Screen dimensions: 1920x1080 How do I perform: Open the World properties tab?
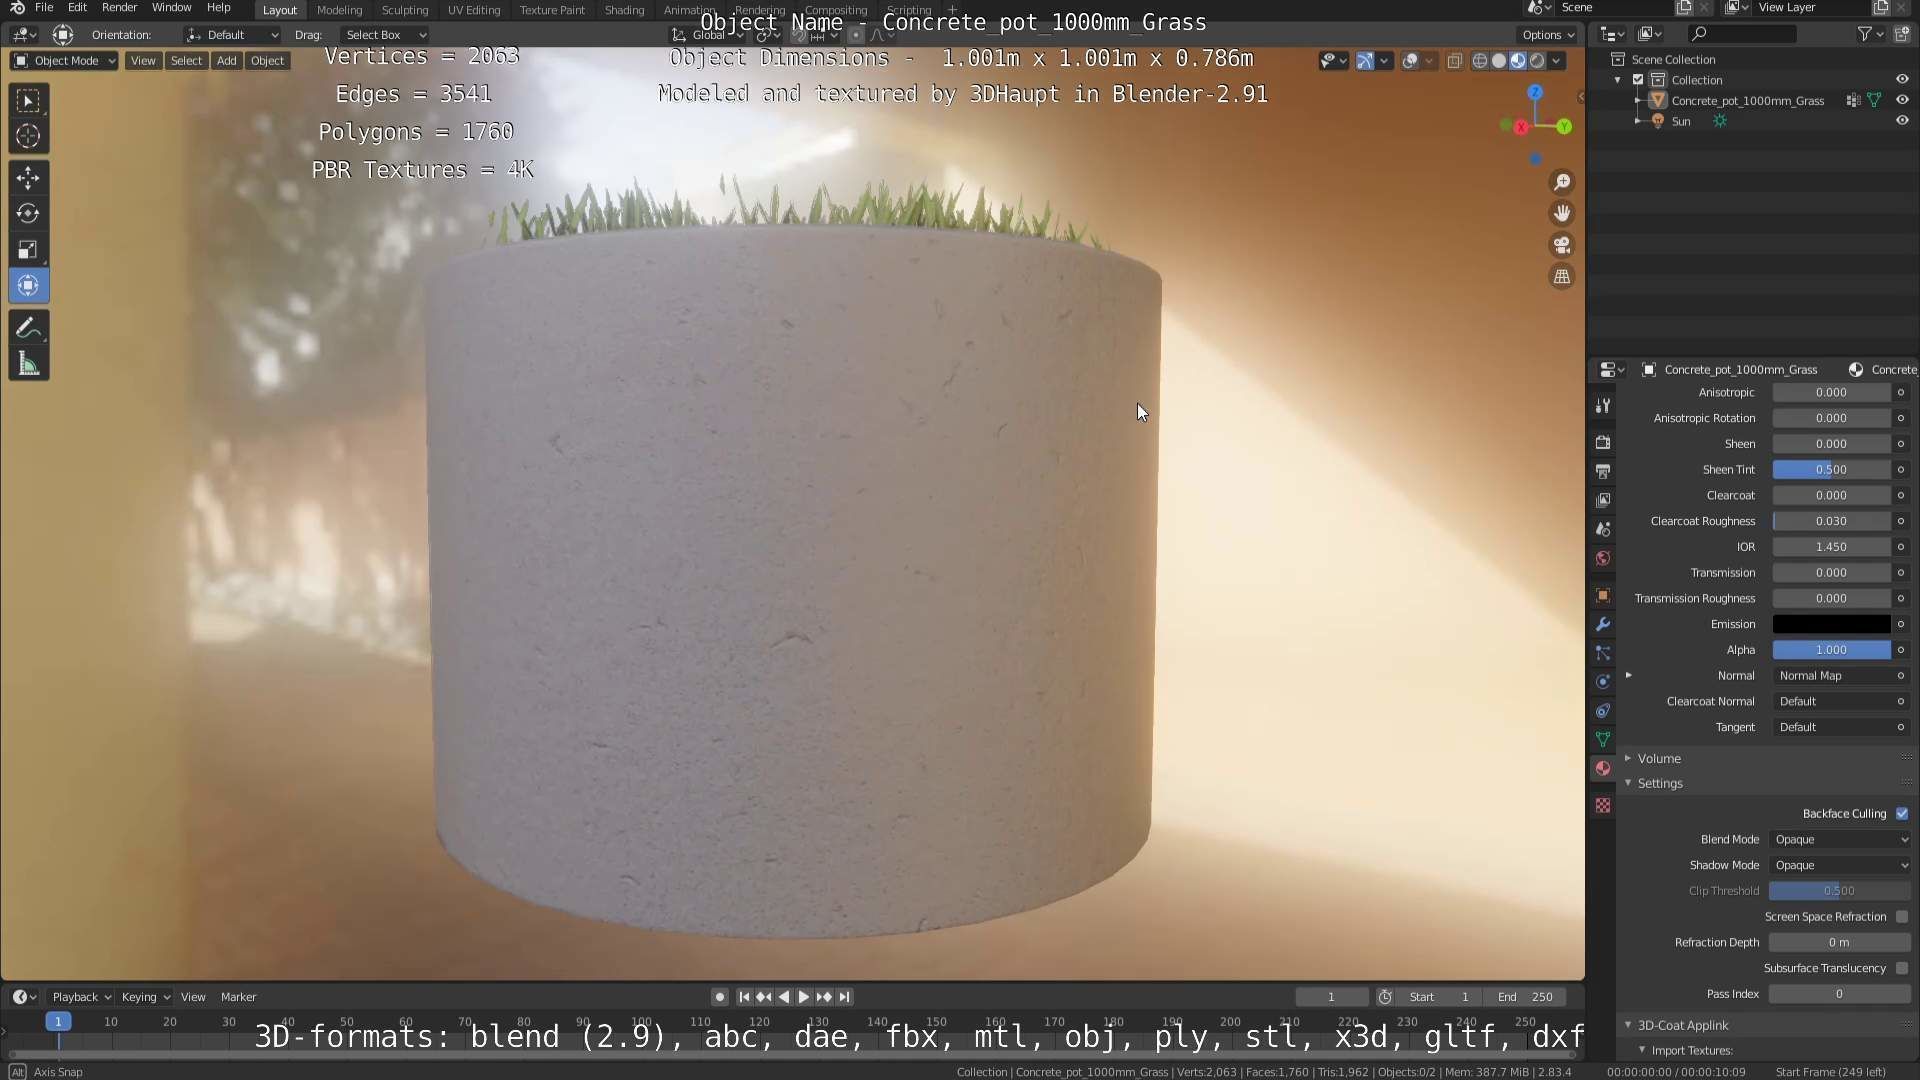coord(1603,558)
